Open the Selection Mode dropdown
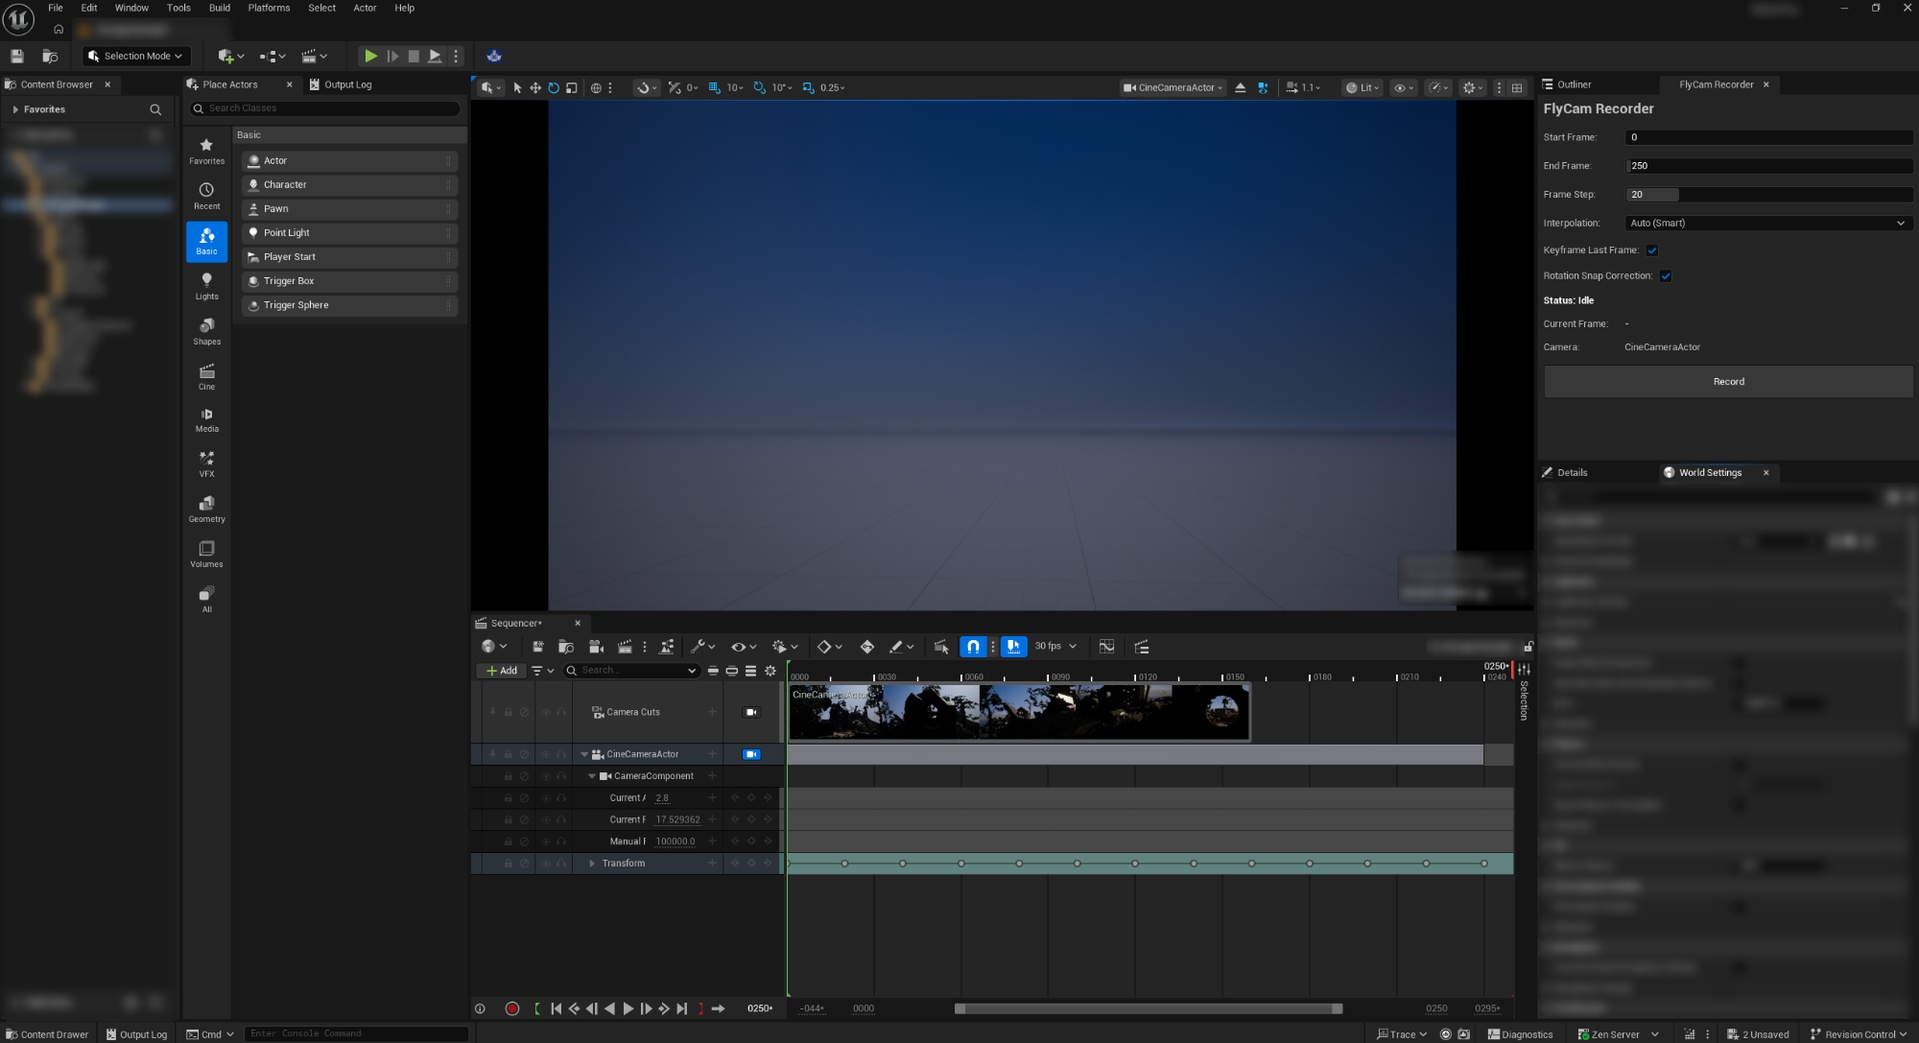Viewport: 1919px width, 1043px height. 135,56
